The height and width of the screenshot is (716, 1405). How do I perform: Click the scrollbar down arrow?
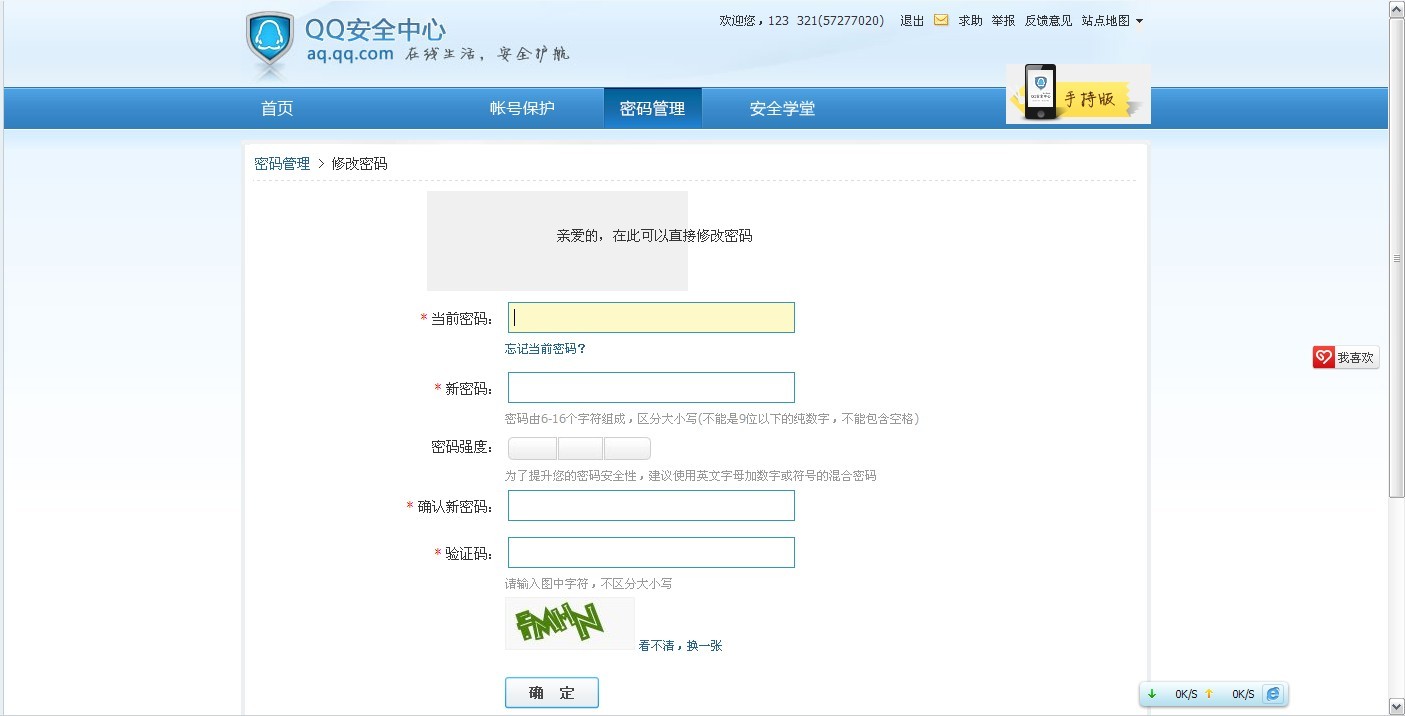coord(1397,707)
